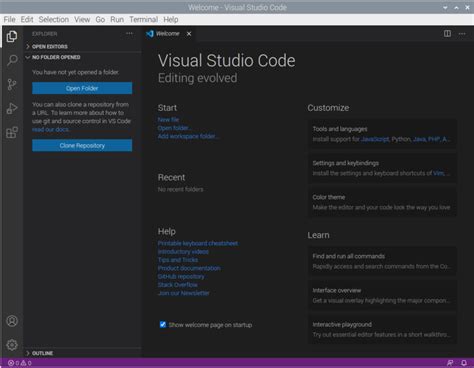Screen dimensions: 474x368
Task: Open the Run and Debug view icon
Action: [12, 108]
